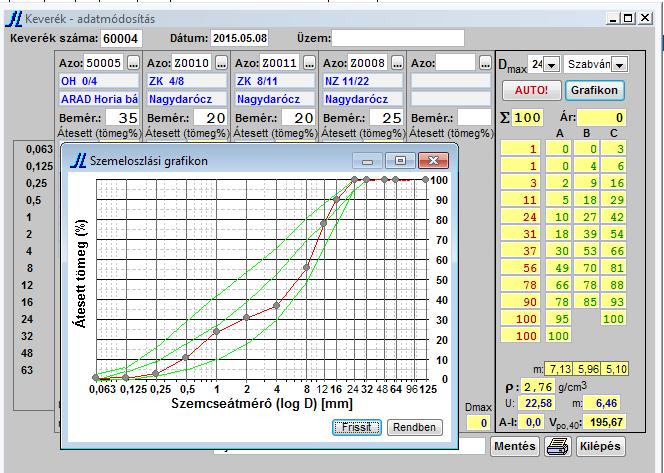The image size is (664, 473).
Task: Click the column B value 53
Action: pos(587,251)
